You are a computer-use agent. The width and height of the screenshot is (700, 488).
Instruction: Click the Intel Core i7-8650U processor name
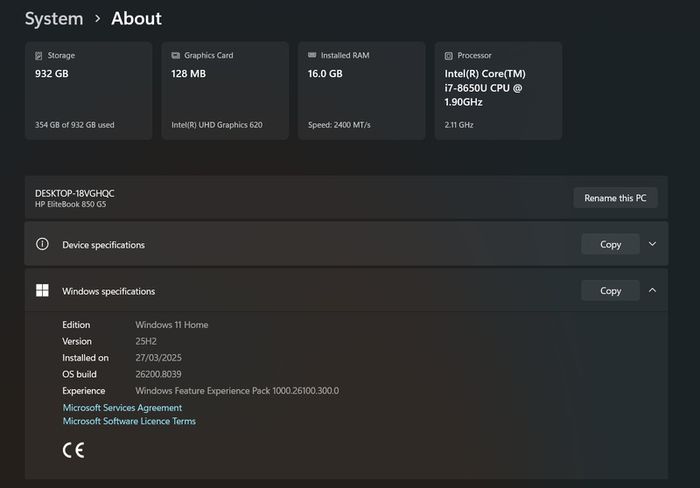pyautogui.click(x=485, y=88)
